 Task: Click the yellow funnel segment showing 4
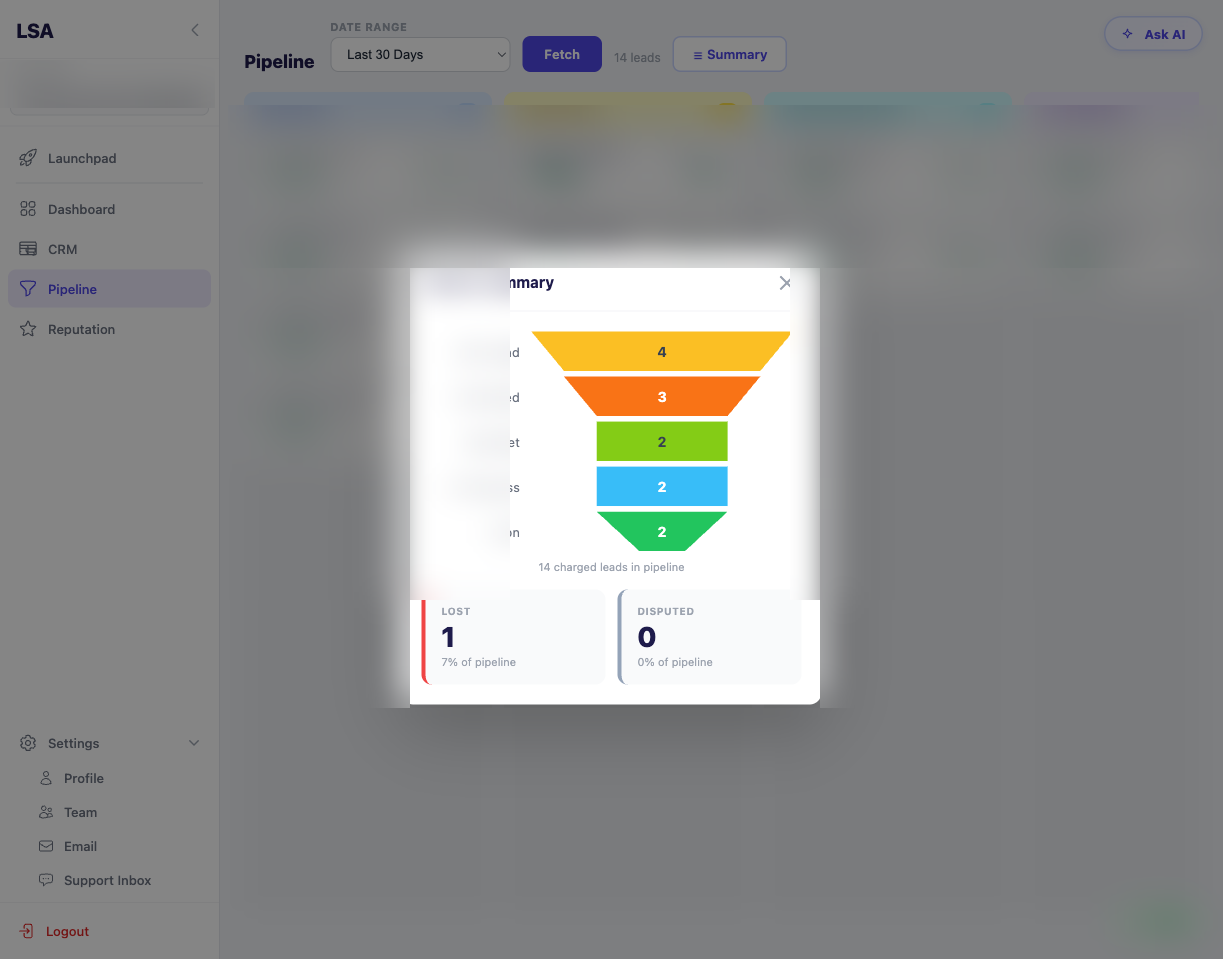coord(662,352)
